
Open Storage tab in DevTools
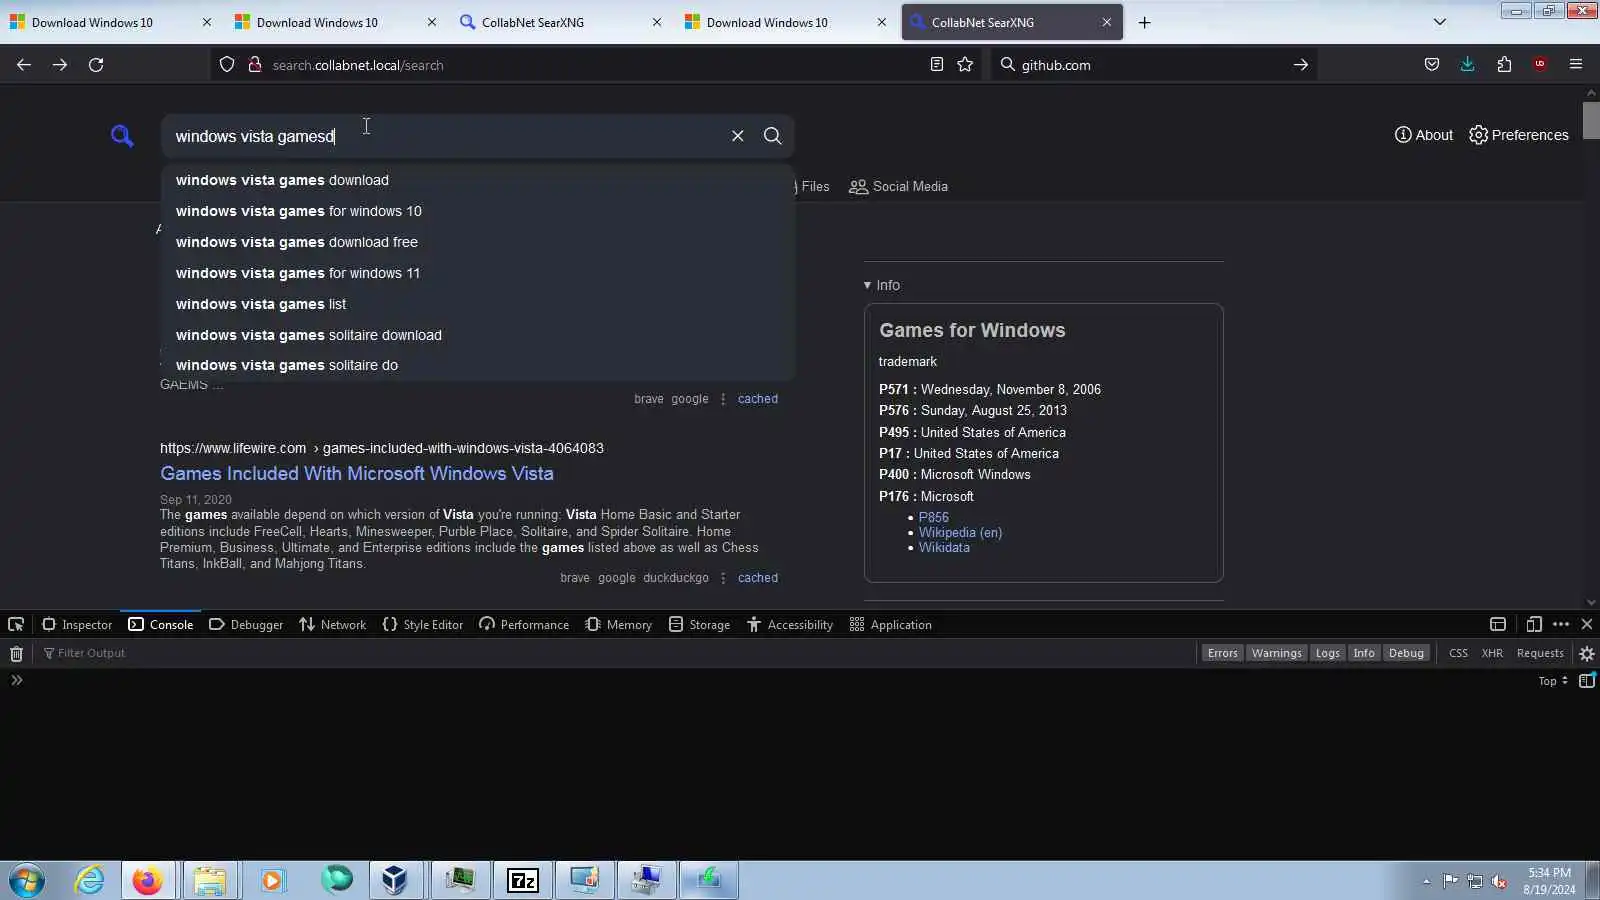tap(700, 625)
